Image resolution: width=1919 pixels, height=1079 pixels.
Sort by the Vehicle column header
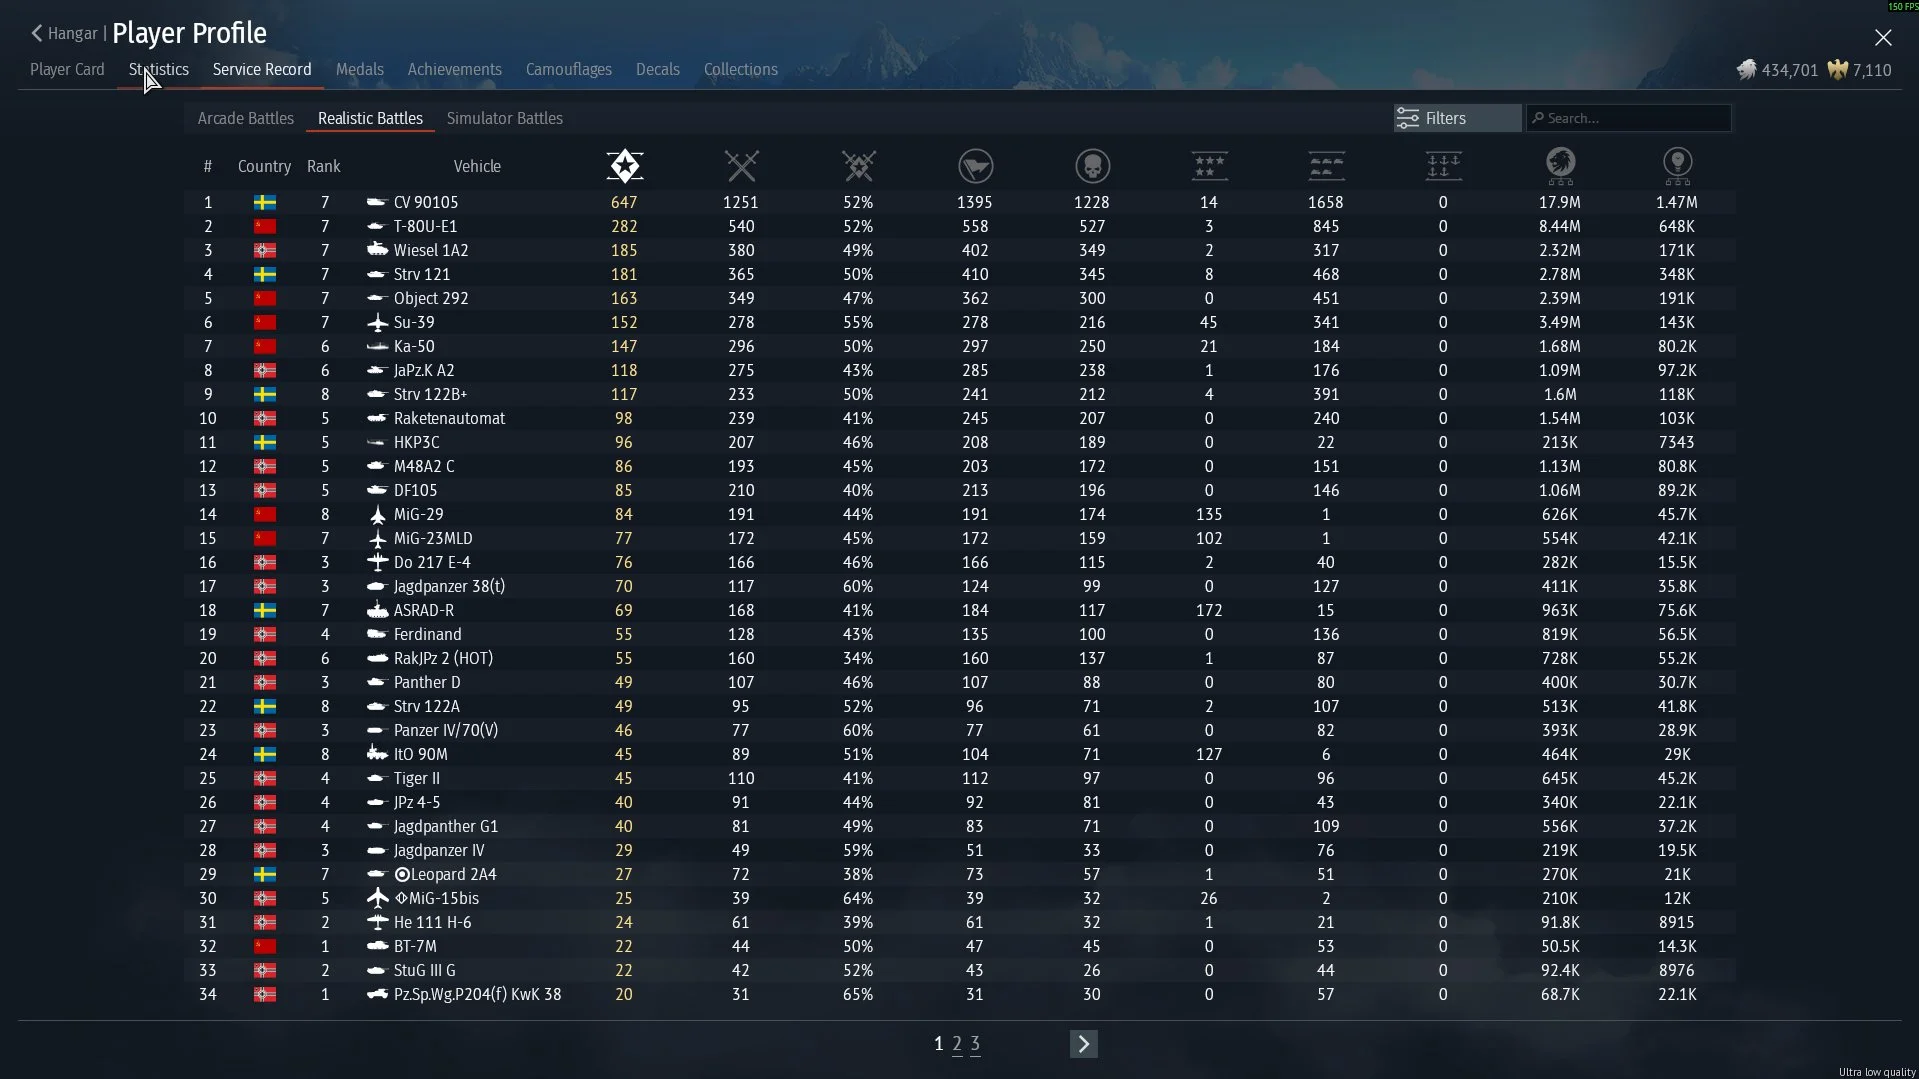click(x=477, y=166)
